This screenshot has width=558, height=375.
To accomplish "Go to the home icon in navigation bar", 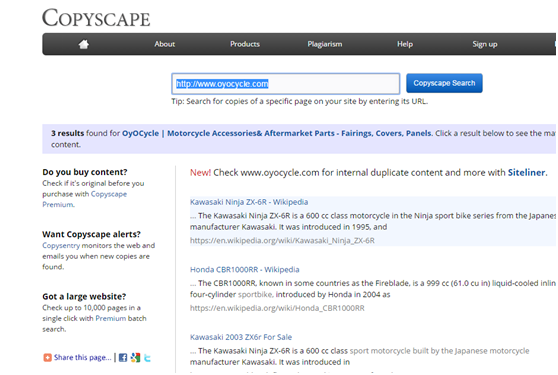I will 84,44.
